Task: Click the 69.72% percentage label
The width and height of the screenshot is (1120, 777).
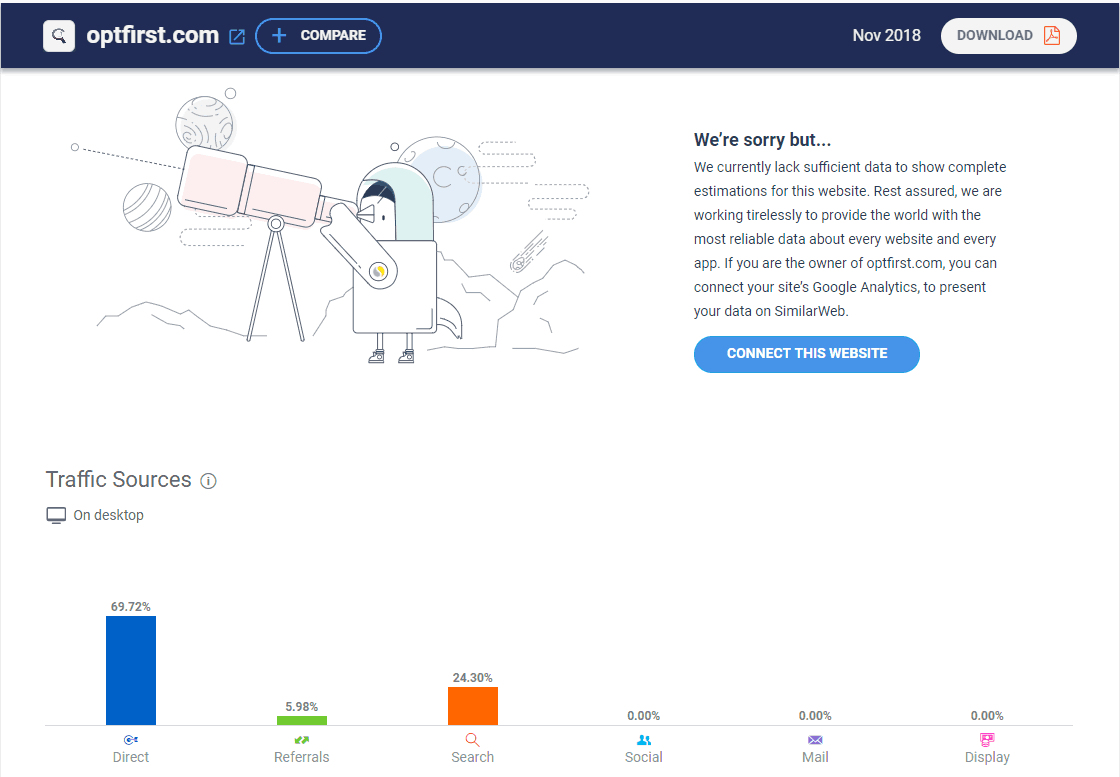Action: (x=130, y=605)
